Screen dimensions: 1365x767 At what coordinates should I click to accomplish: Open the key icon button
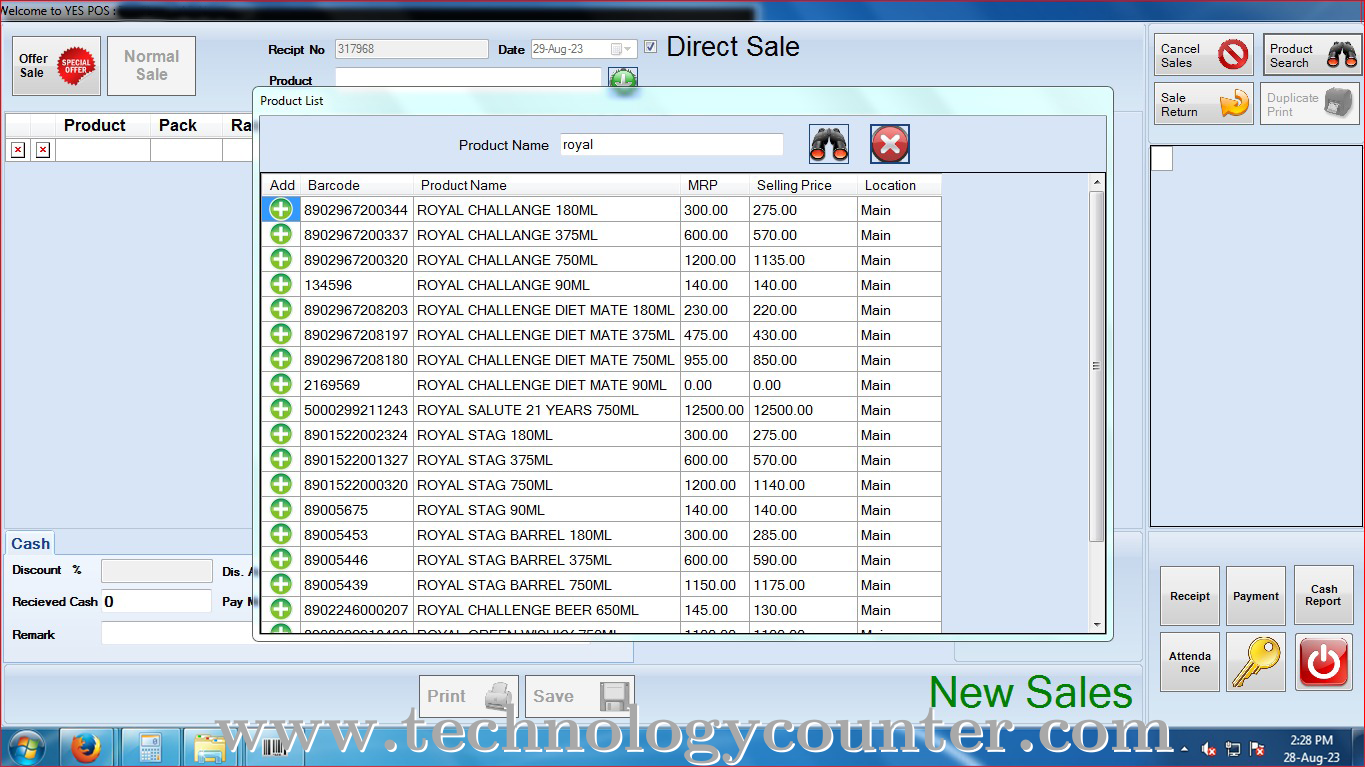(1256, 662)
